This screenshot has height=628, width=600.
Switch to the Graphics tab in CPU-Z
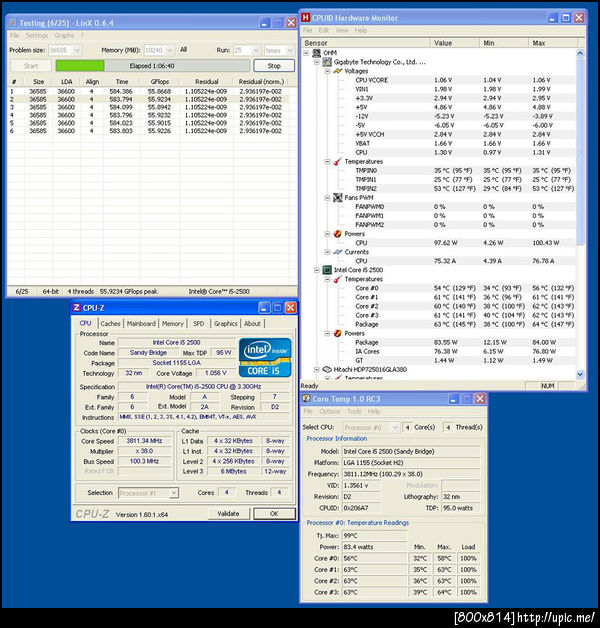pyautogui.click(x=226, y=324)
